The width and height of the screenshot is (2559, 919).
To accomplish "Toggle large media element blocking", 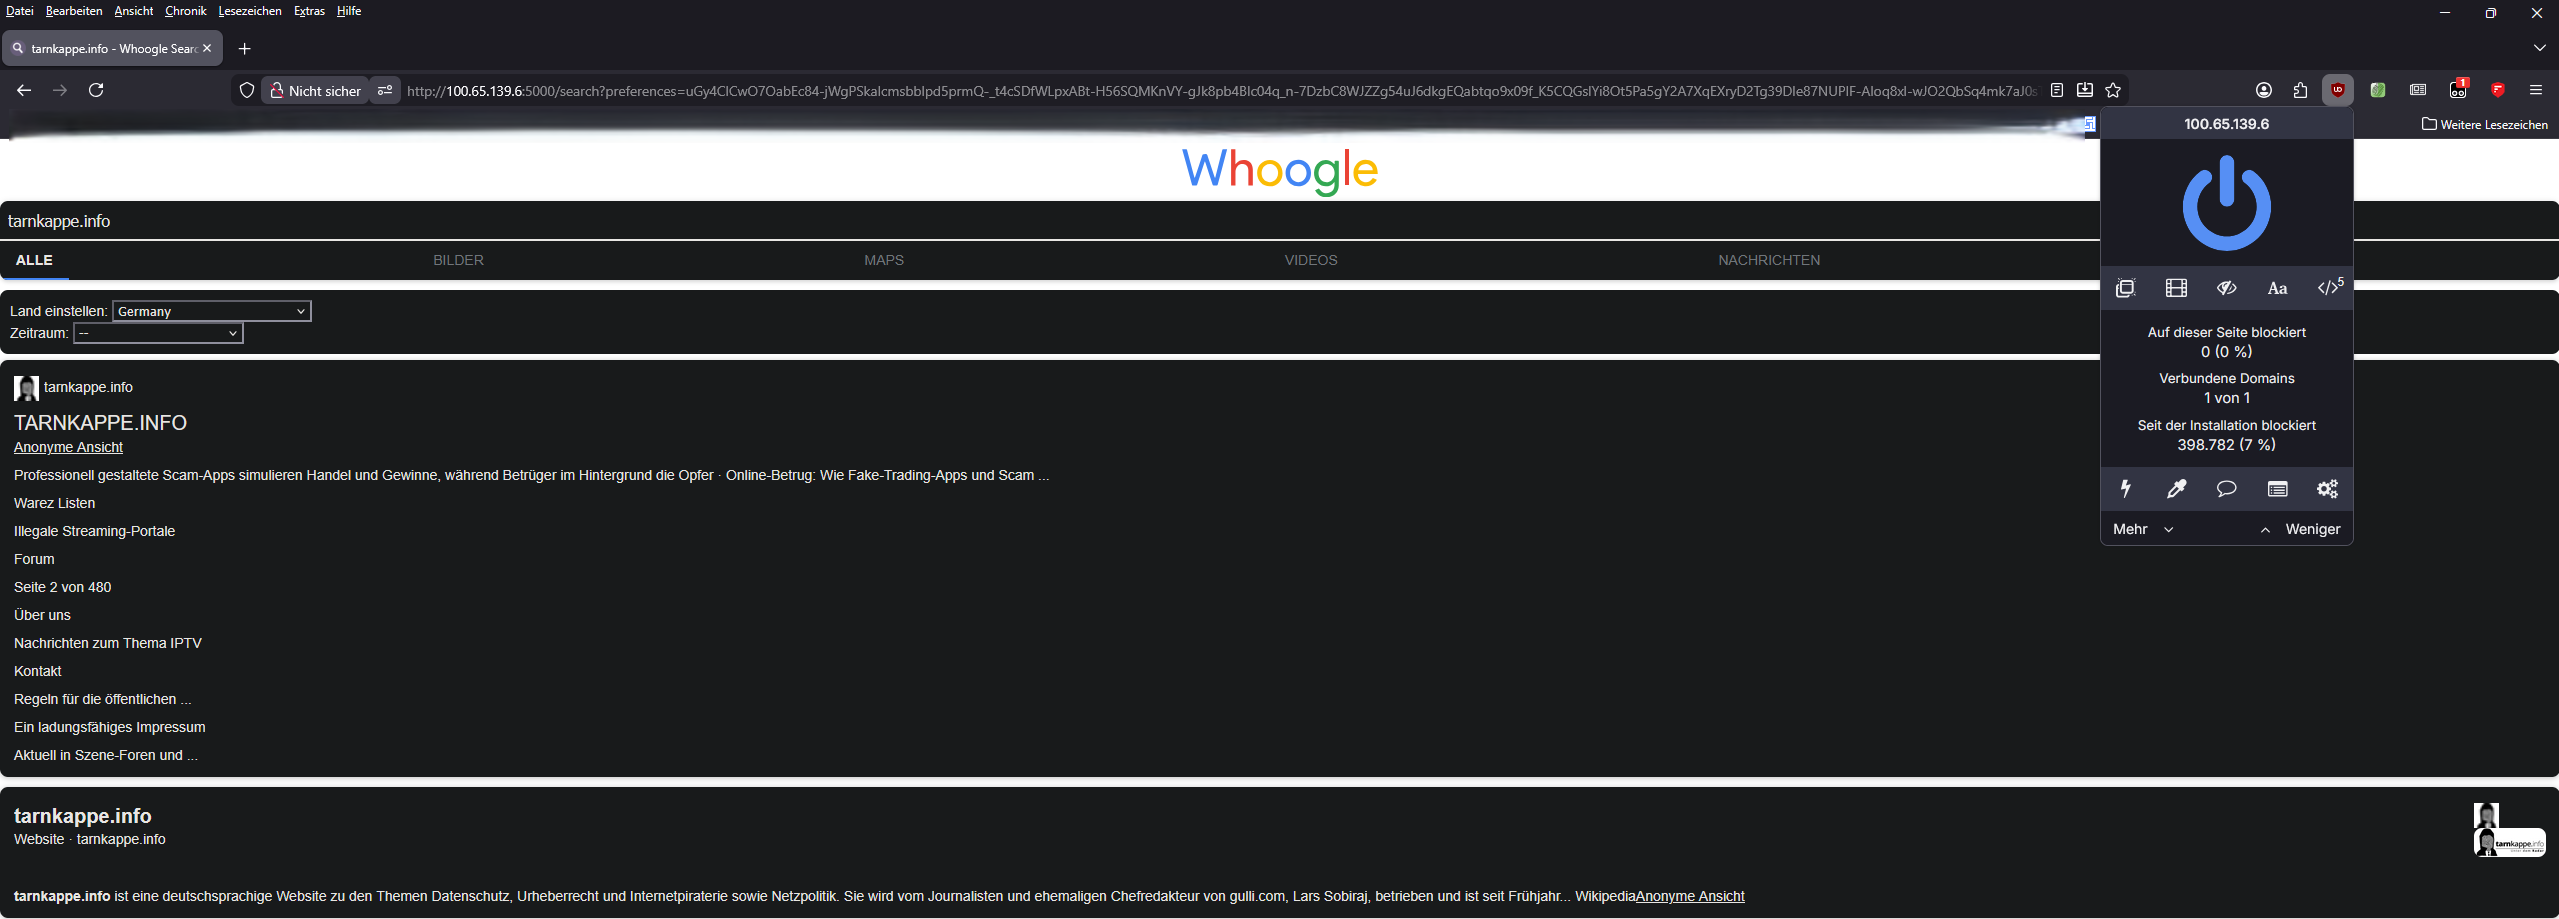I will [x=2176, y=288].
